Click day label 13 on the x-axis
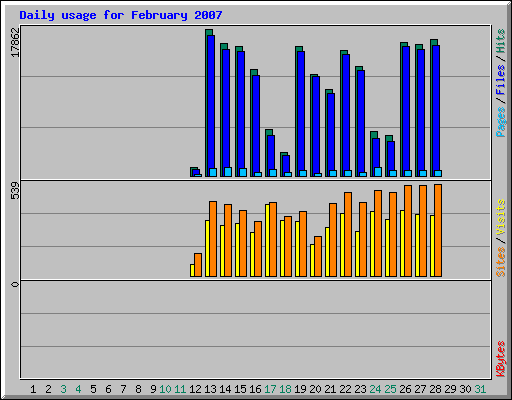The height and width of the screenshot is (400, 512). click(x=210, y=389)
